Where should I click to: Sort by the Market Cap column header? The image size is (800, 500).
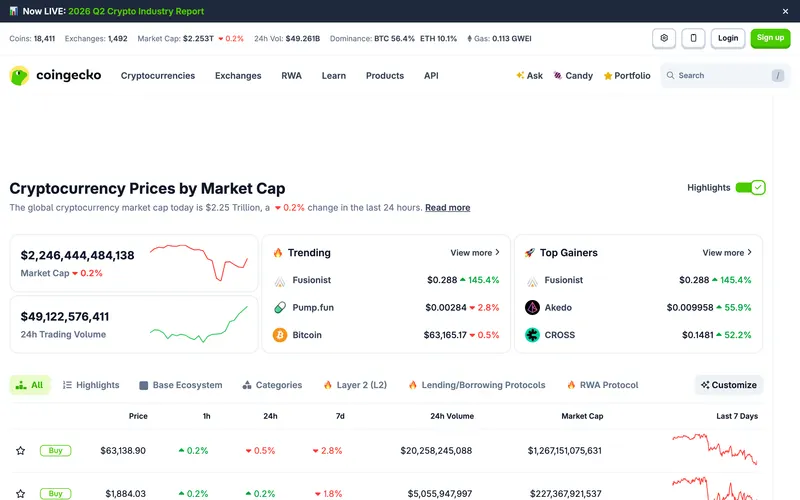pos(582,416)
